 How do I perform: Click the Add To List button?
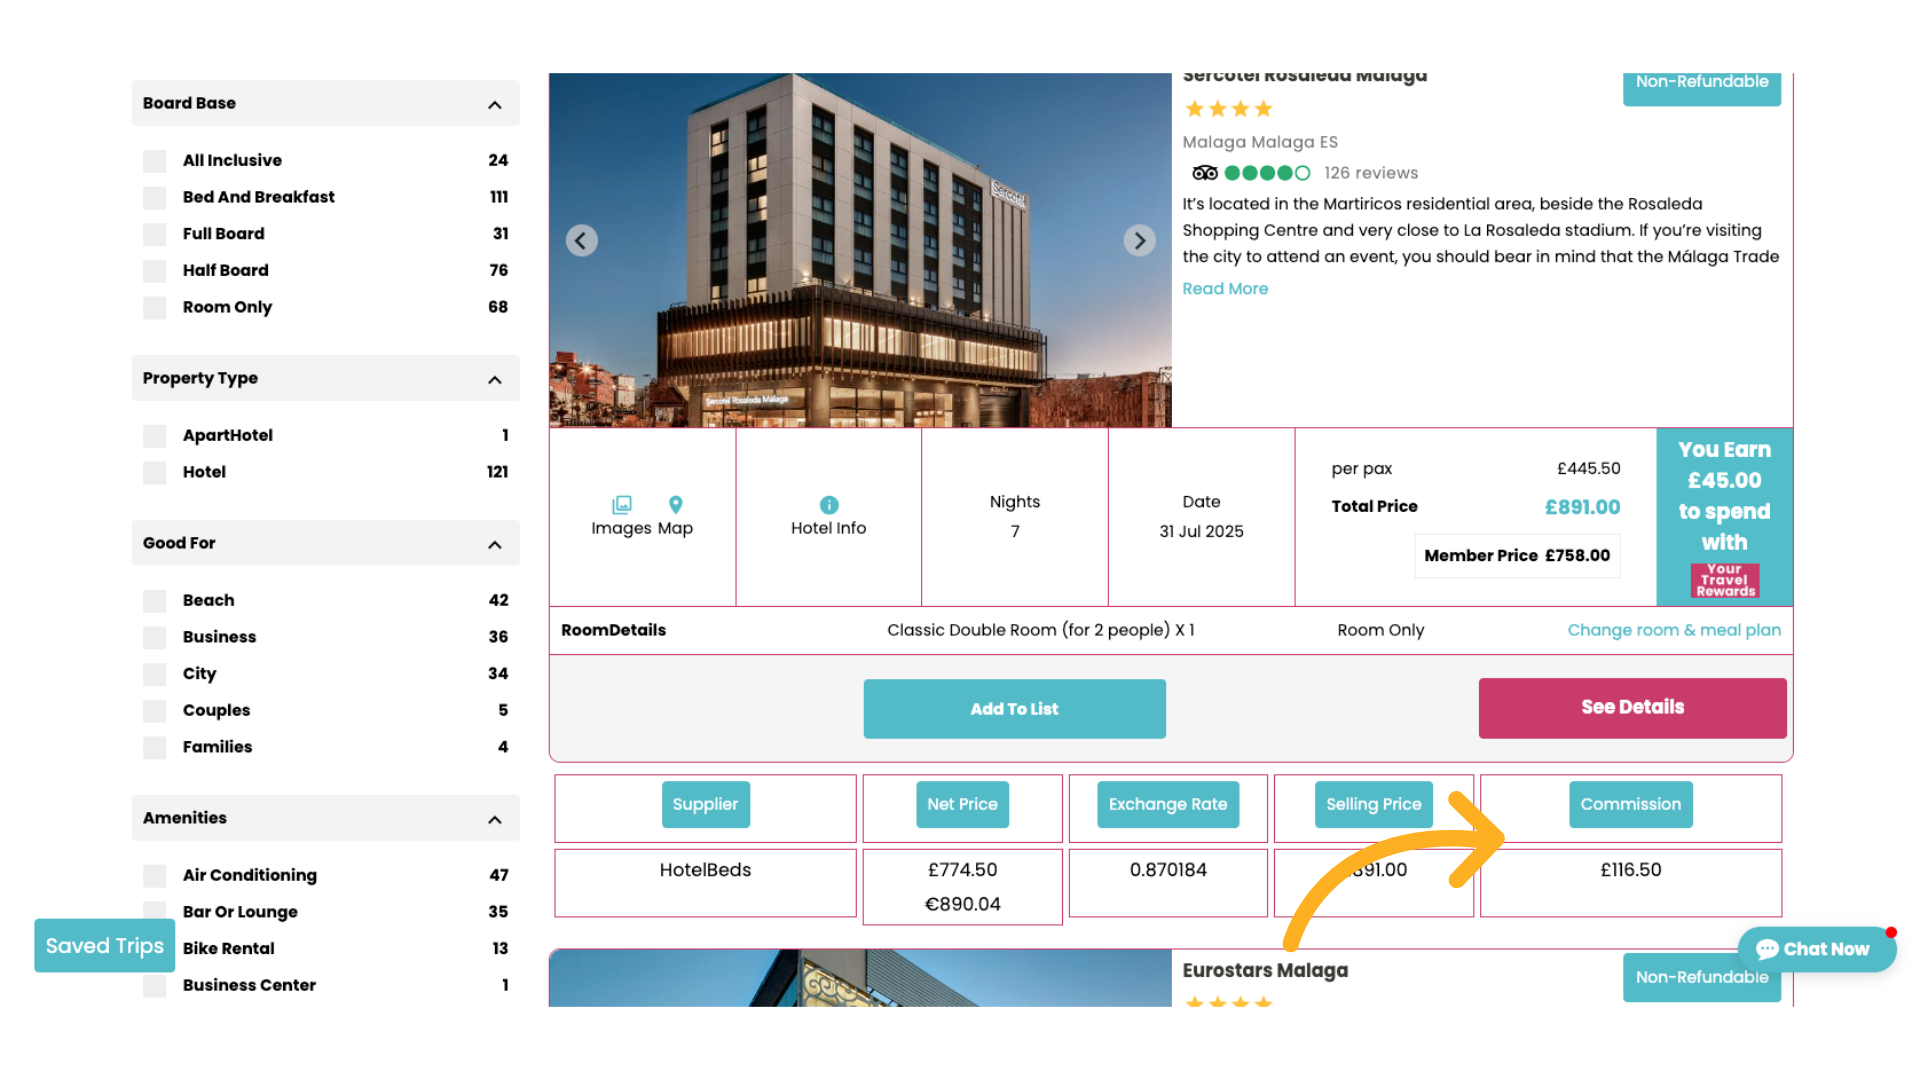[1014, 709]
